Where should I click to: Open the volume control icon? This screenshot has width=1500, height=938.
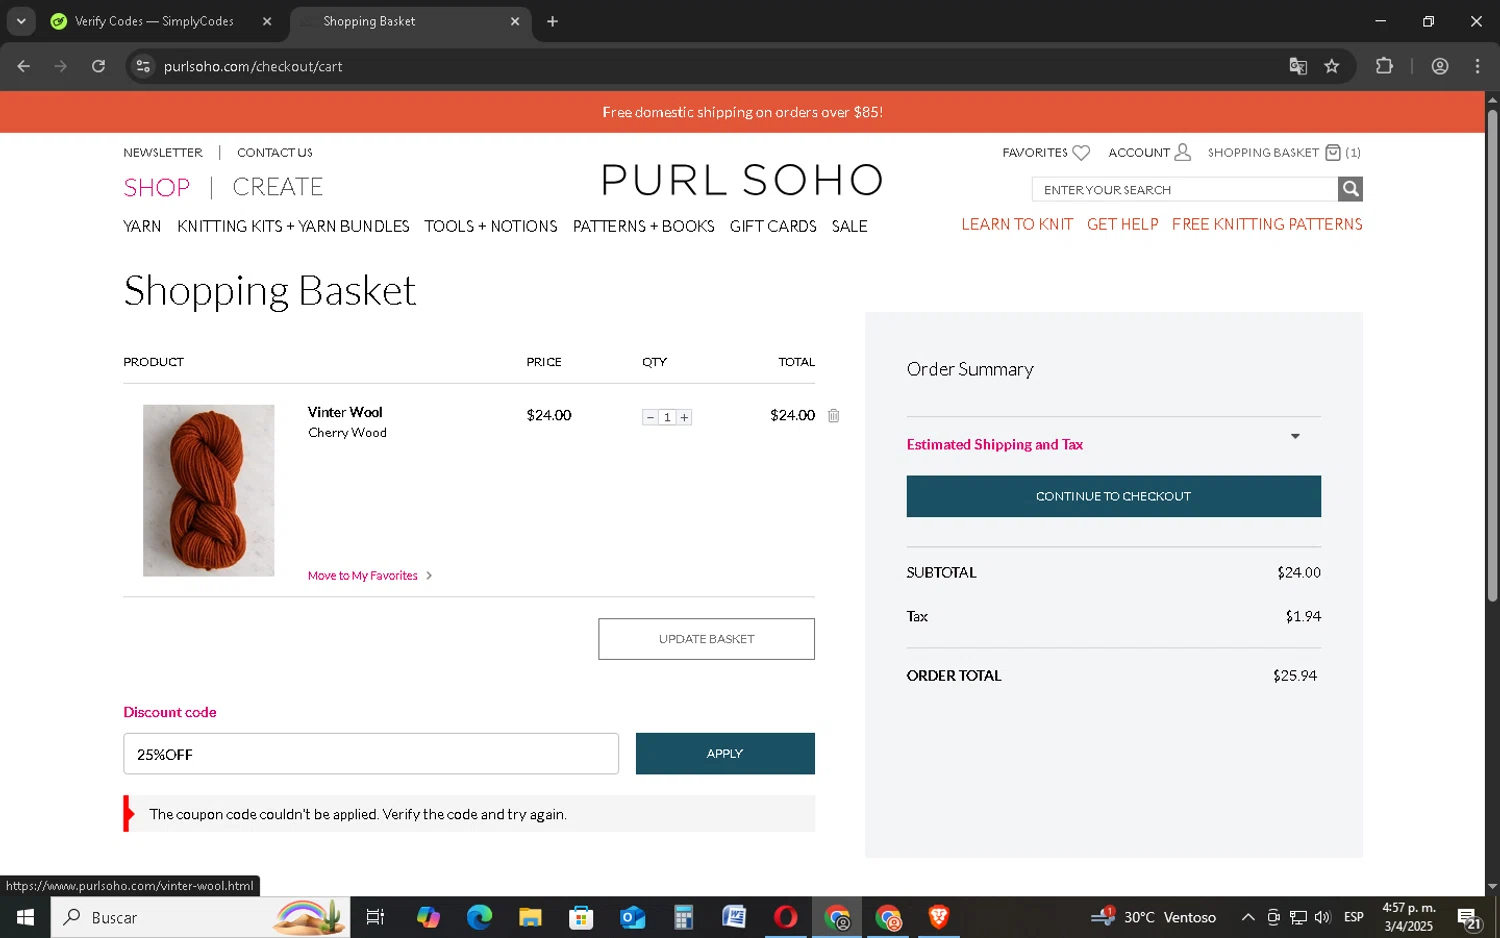coord(1322,917)
